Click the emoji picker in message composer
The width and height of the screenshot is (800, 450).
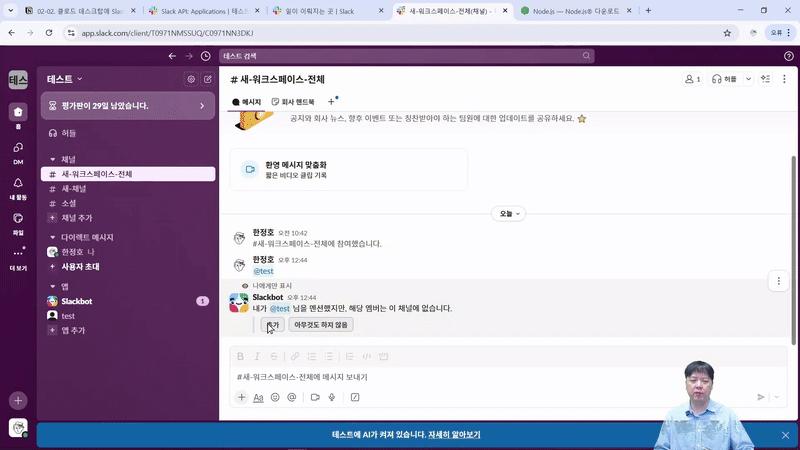[x=275, y=397]
